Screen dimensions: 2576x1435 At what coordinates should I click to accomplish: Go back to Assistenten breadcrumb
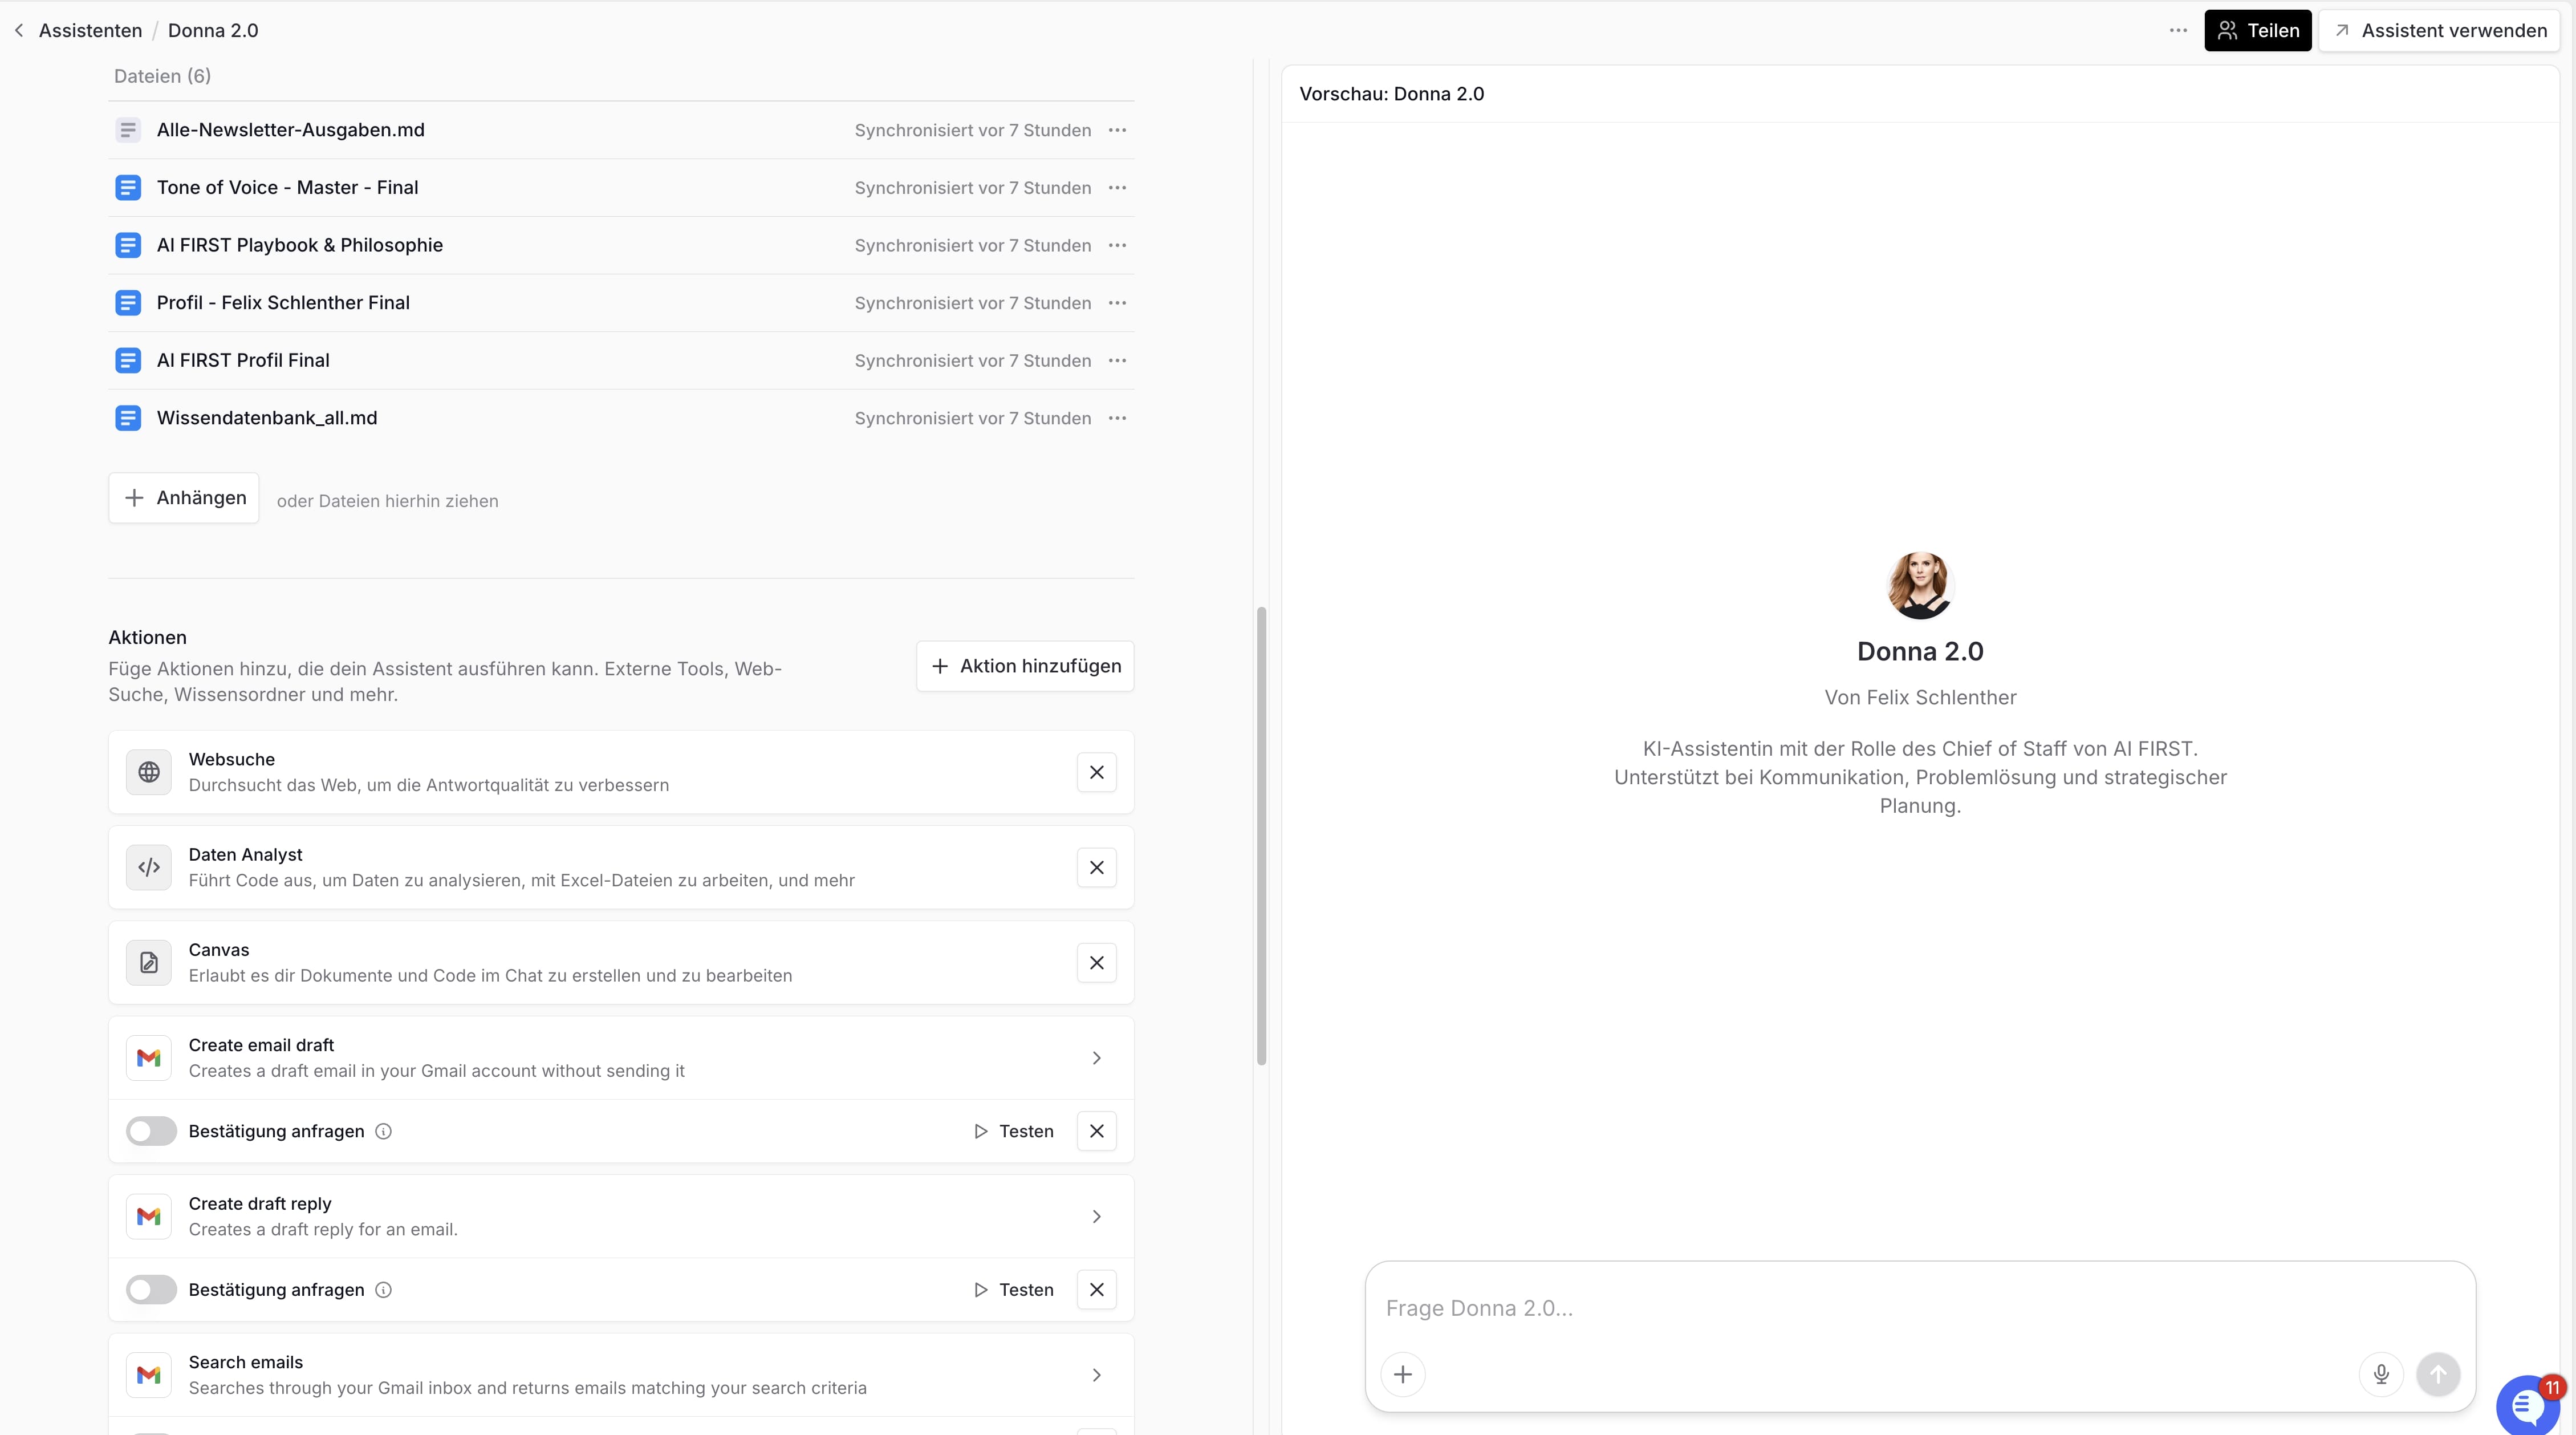point(90,30)
